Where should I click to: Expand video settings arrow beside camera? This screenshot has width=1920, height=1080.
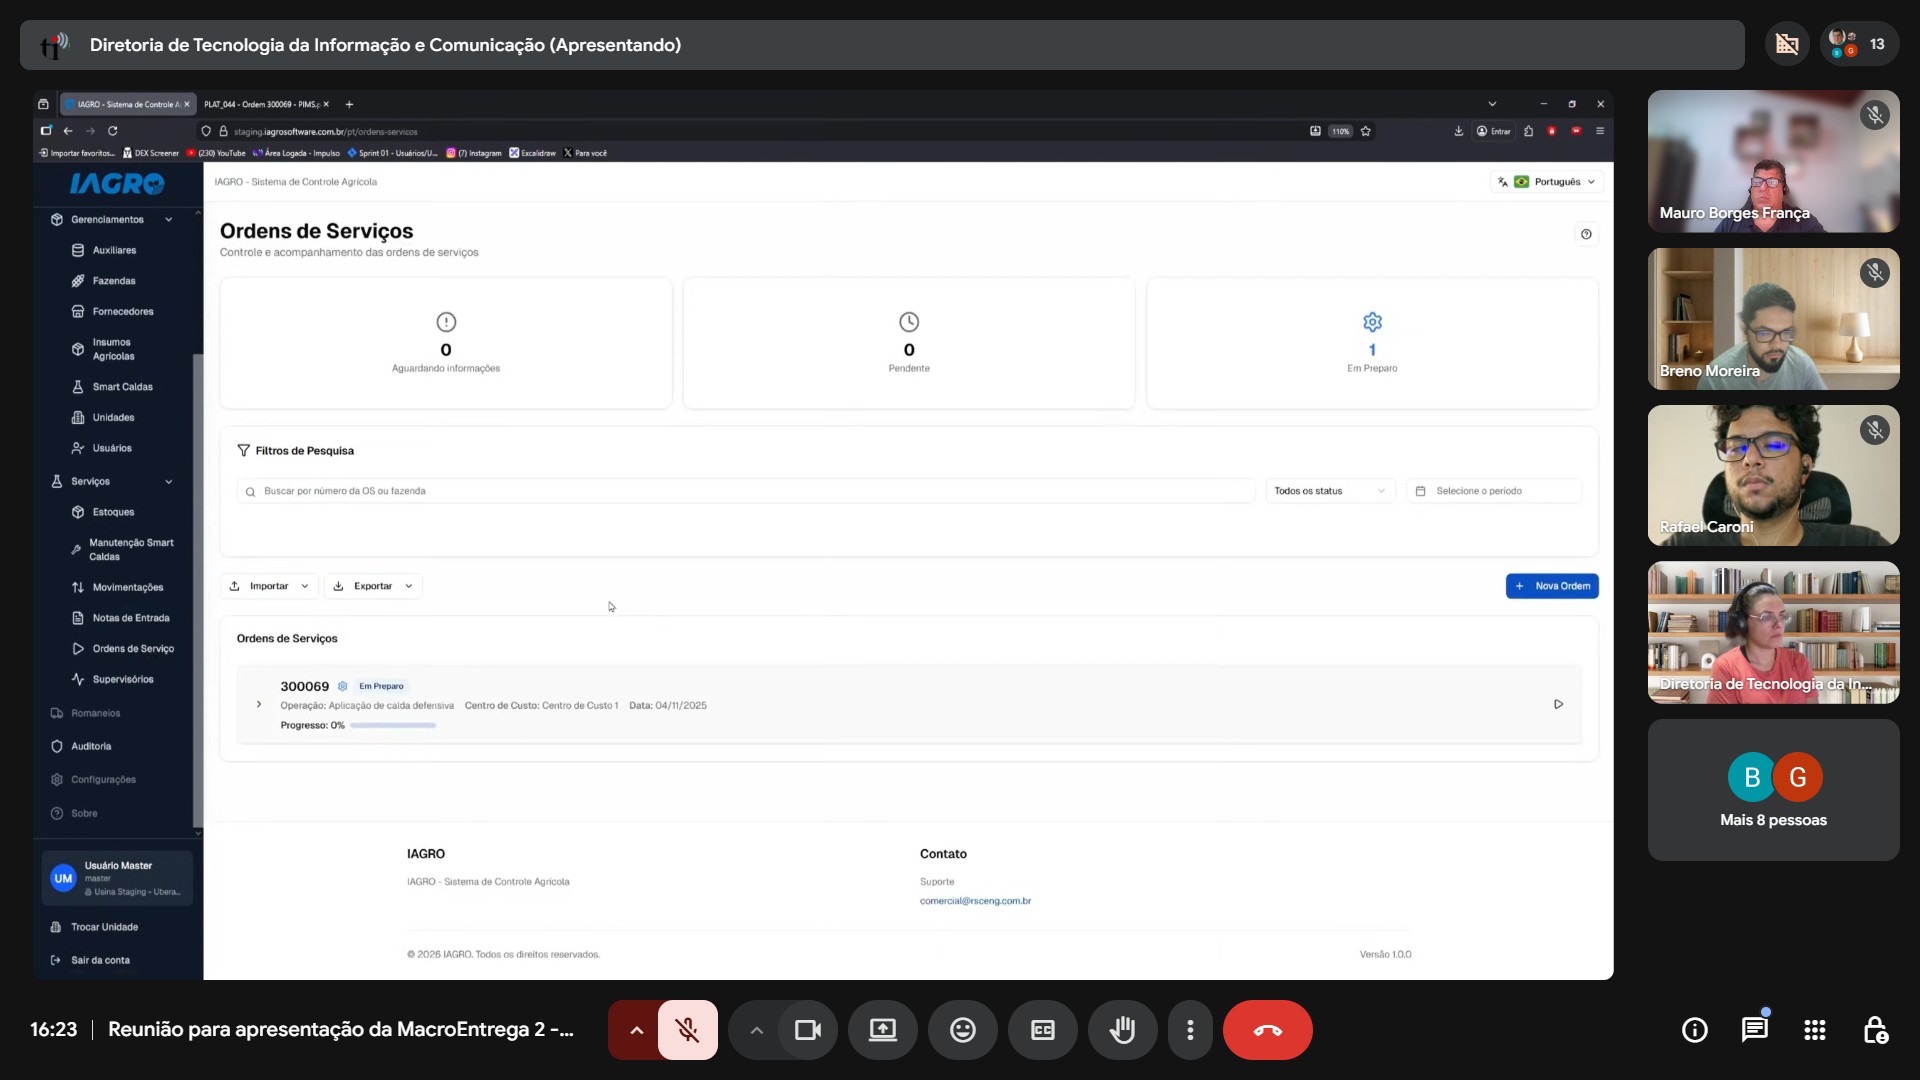756,1030
